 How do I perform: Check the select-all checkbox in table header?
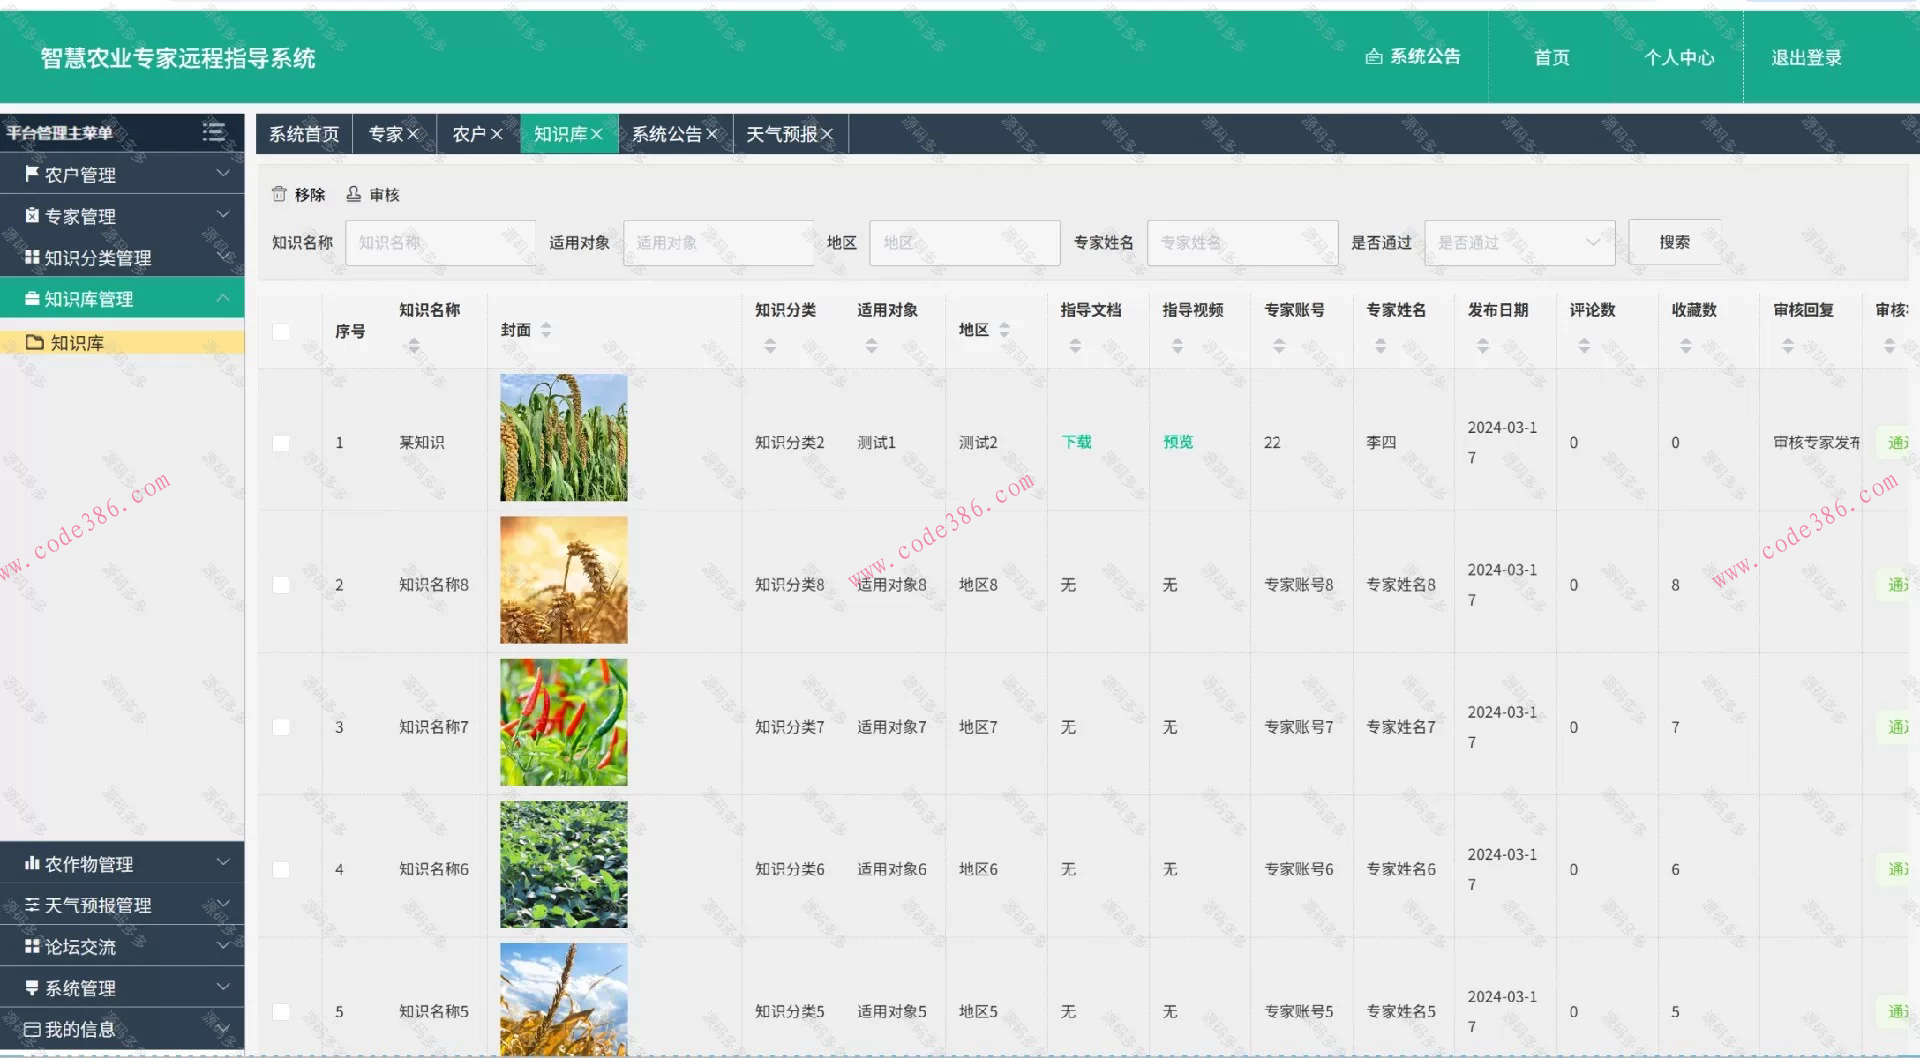point(281,331)
